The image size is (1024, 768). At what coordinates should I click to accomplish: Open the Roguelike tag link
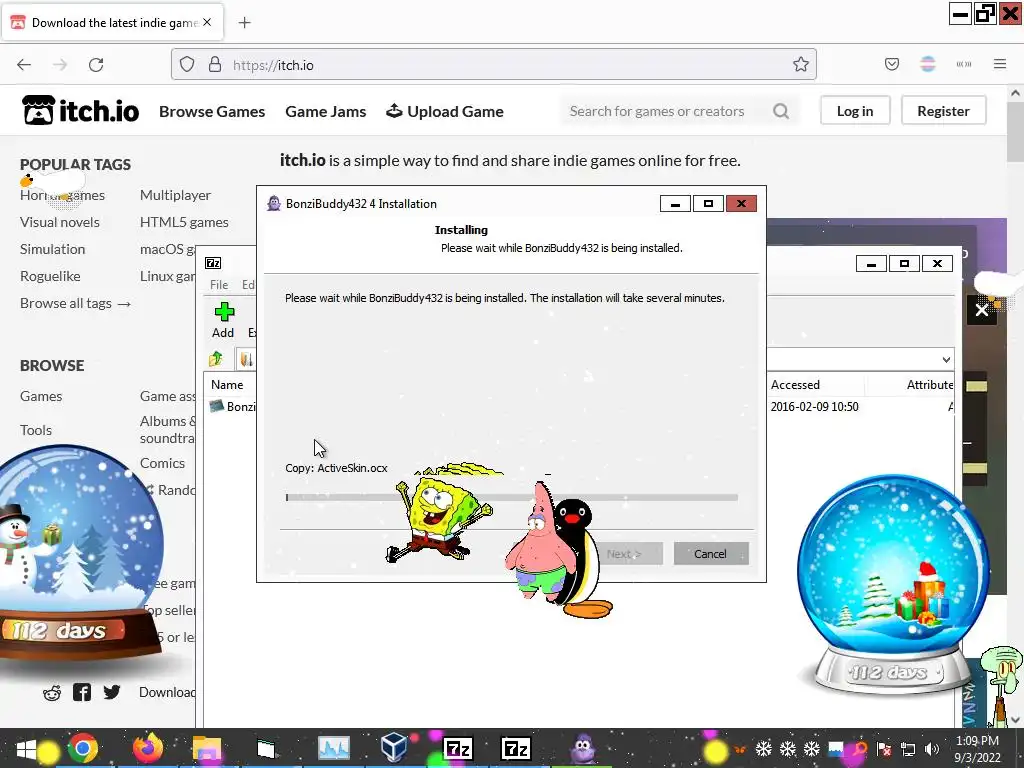point(50,276)
